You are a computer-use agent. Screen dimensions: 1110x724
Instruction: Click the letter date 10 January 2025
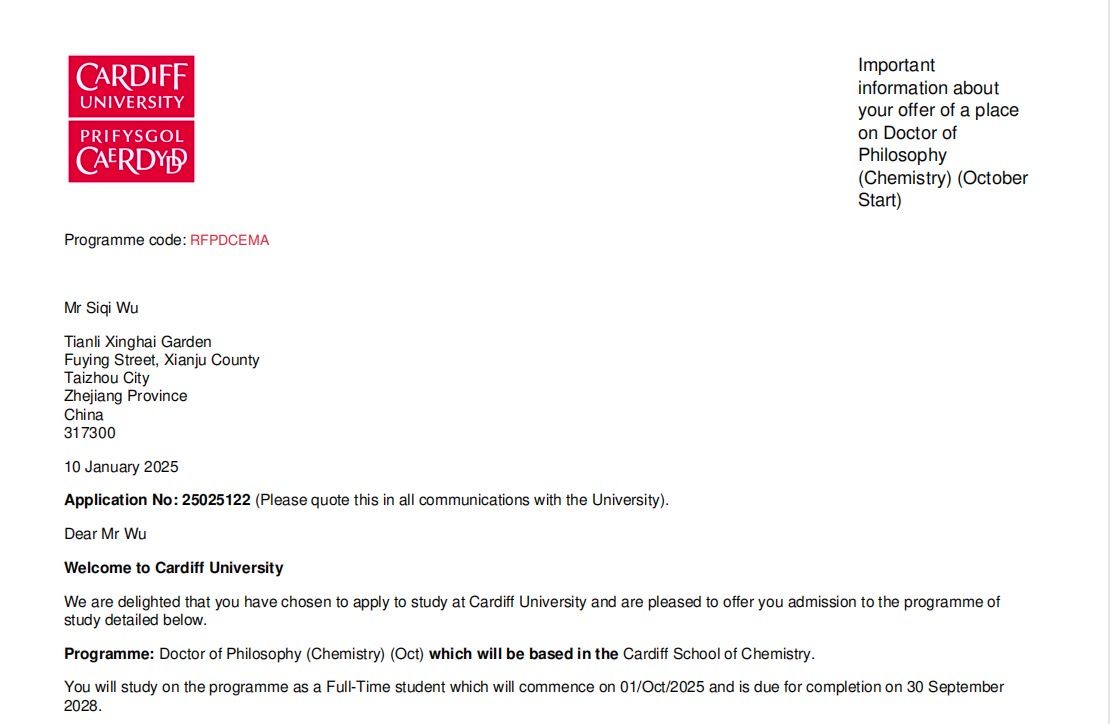click(x=121, y=467)
